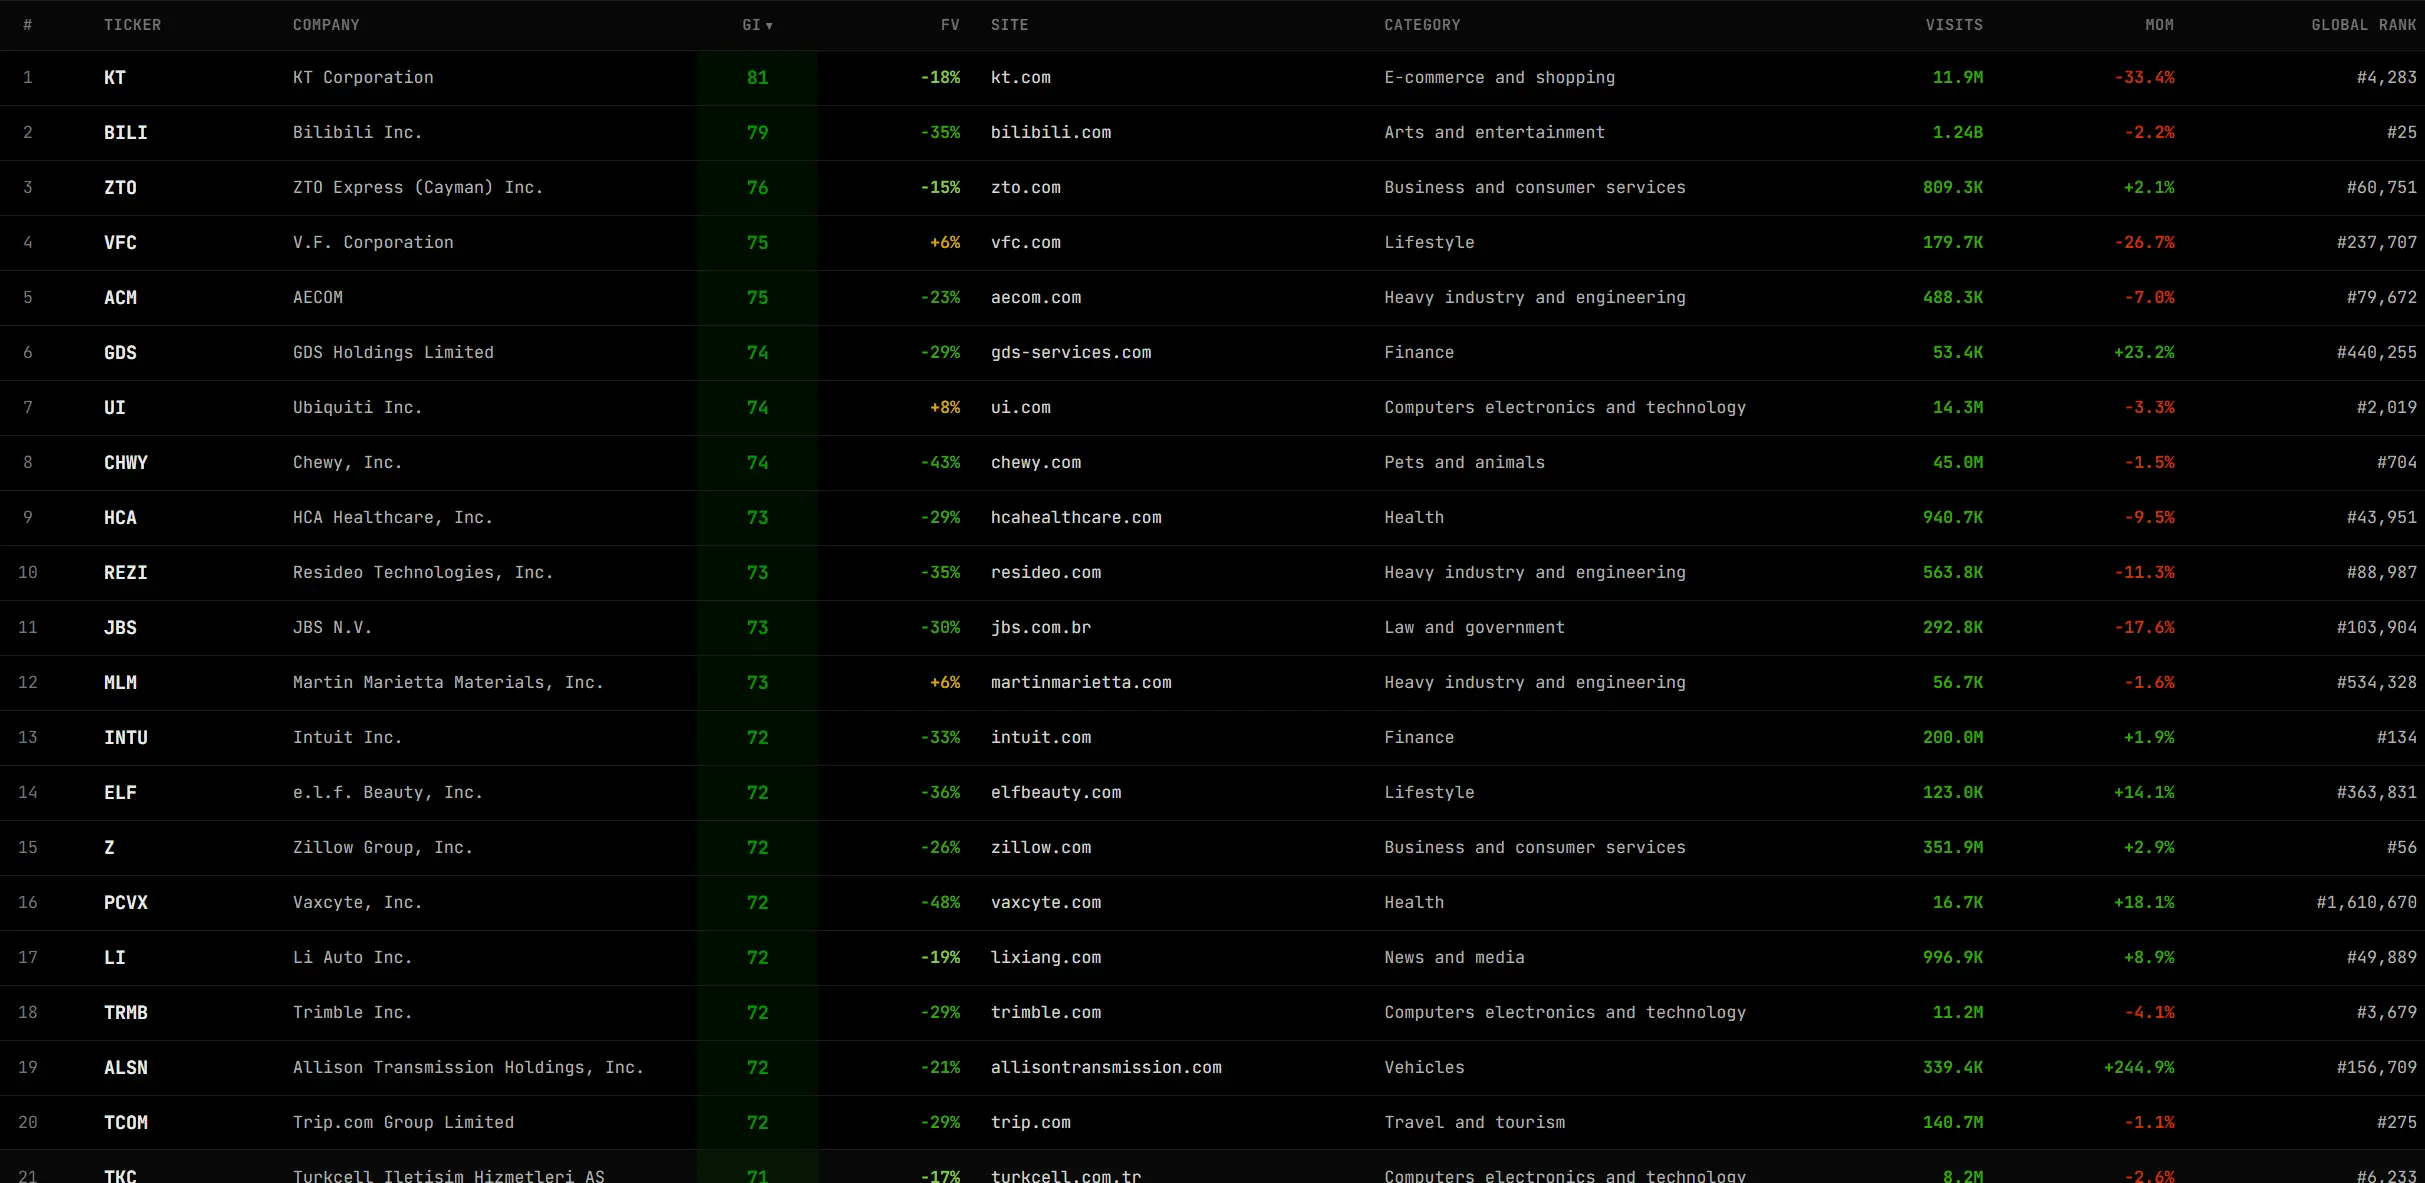2425x1183 pixels.
Task: Open the MLM ticker
Action: [x=120, y=683]
